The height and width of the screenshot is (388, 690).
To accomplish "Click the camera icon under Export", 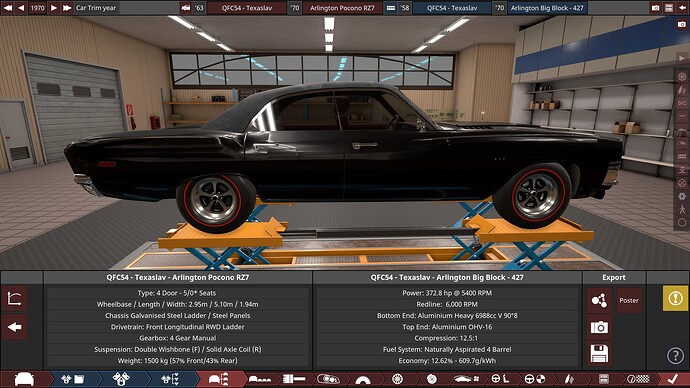I will 599,327.
